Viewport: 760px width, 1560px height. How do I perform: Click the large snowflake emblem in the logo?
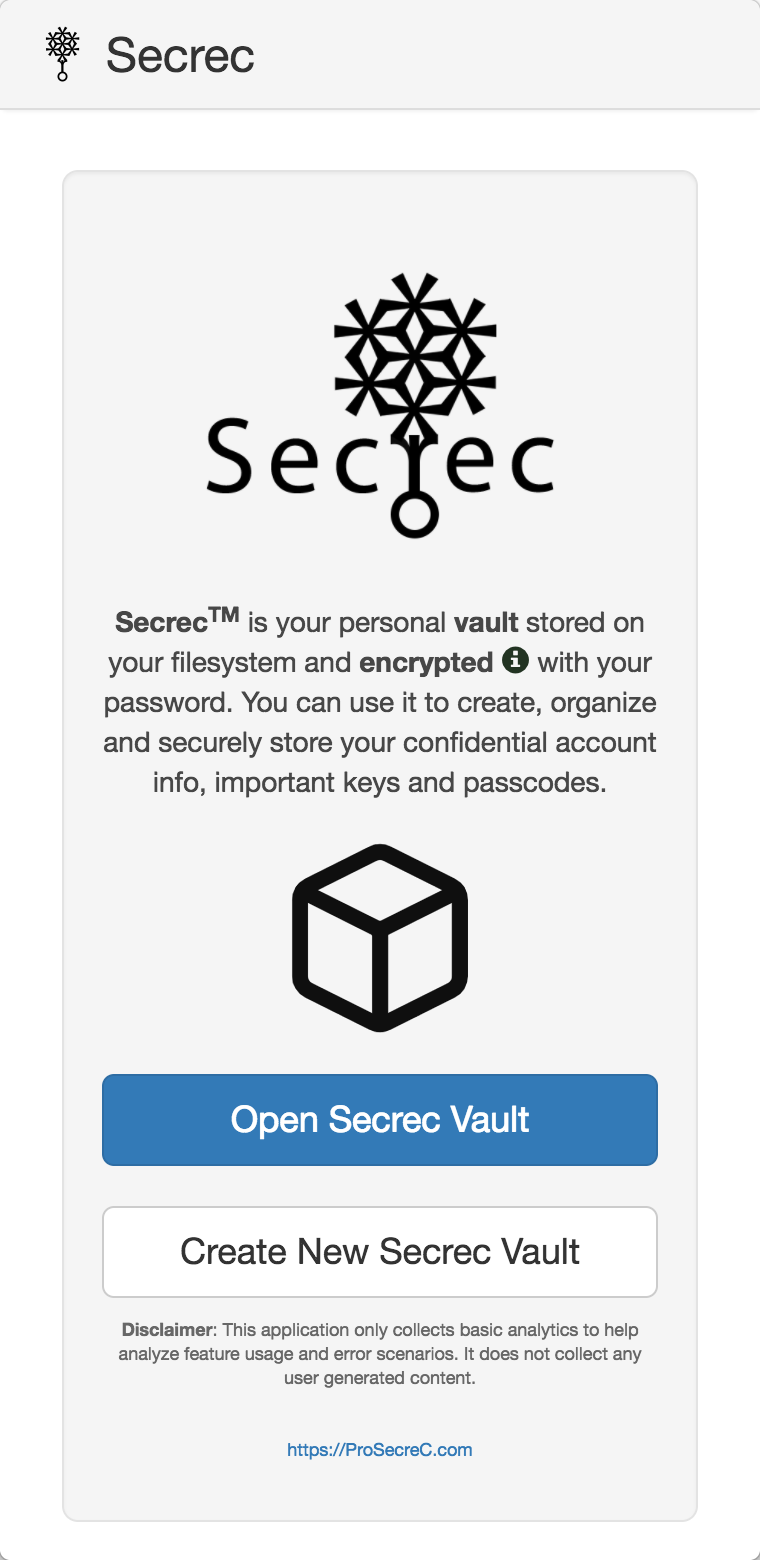click(415, 345)
